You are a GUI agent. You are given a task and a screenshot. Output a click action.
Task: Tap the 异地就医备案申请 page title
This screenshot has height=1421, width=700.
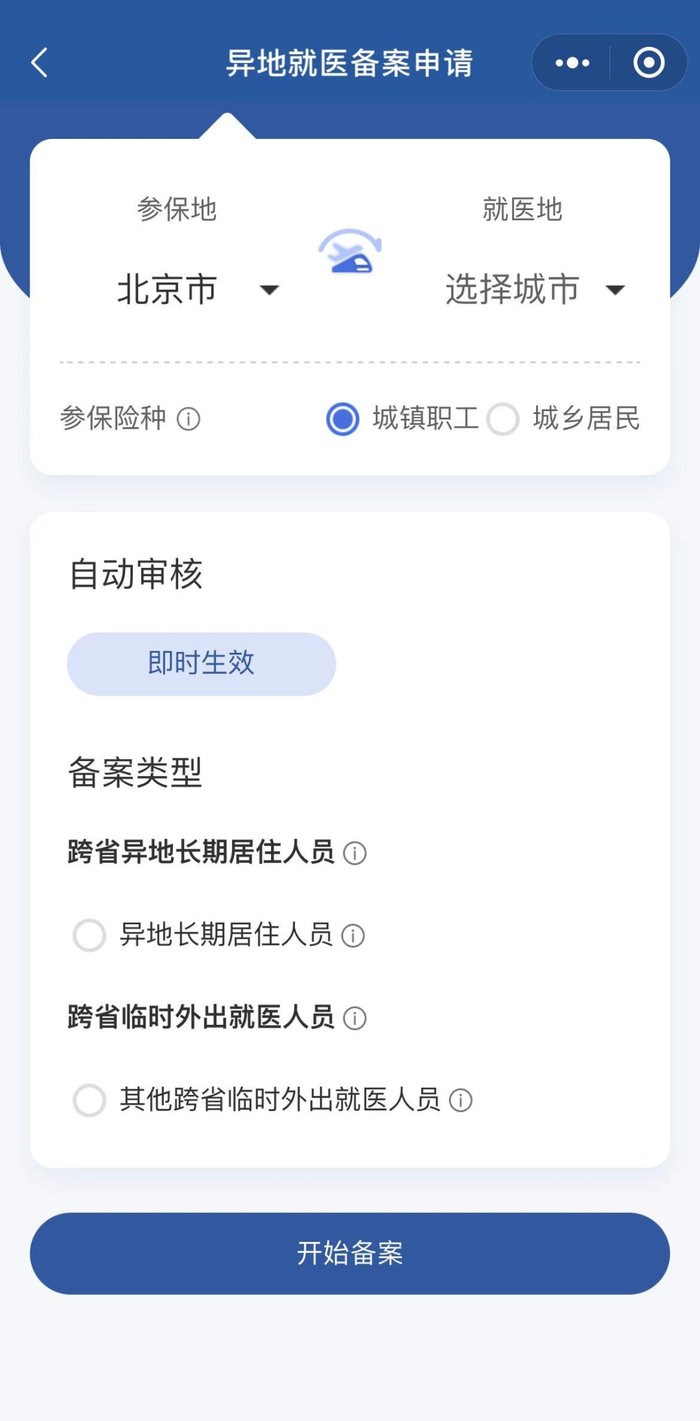pyautogui.click(x=349, y=63)
